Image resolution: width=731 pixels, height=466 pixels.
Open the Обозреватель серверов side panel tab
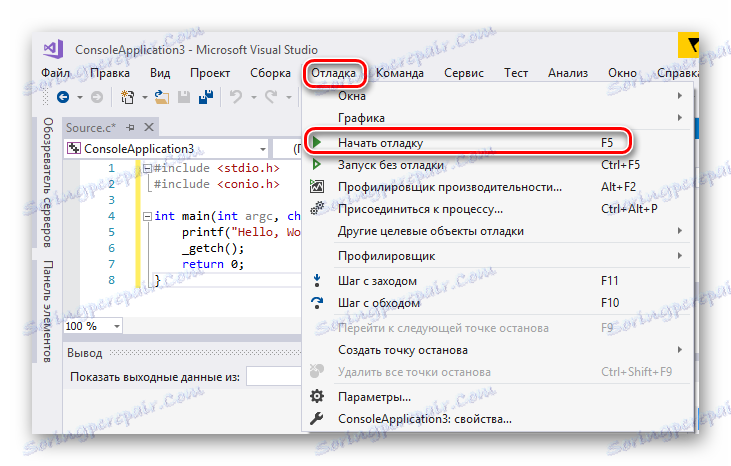[x=47, y=182]
